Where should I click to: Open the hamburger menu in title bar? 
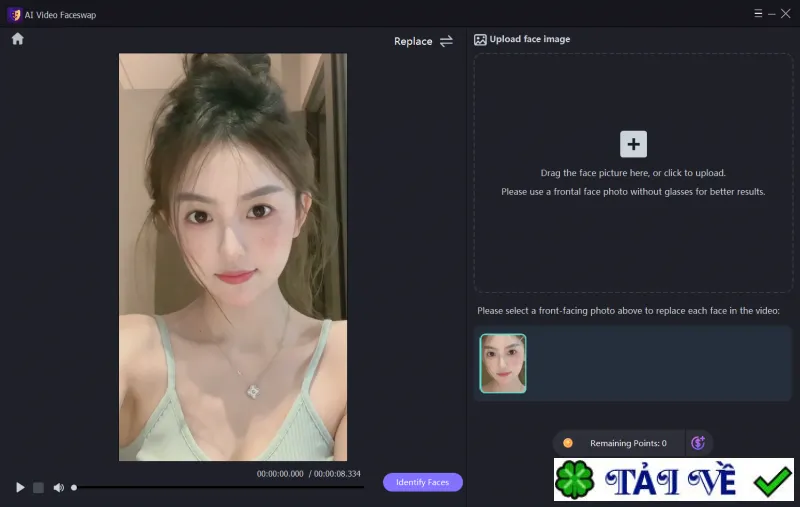point(758,13)
